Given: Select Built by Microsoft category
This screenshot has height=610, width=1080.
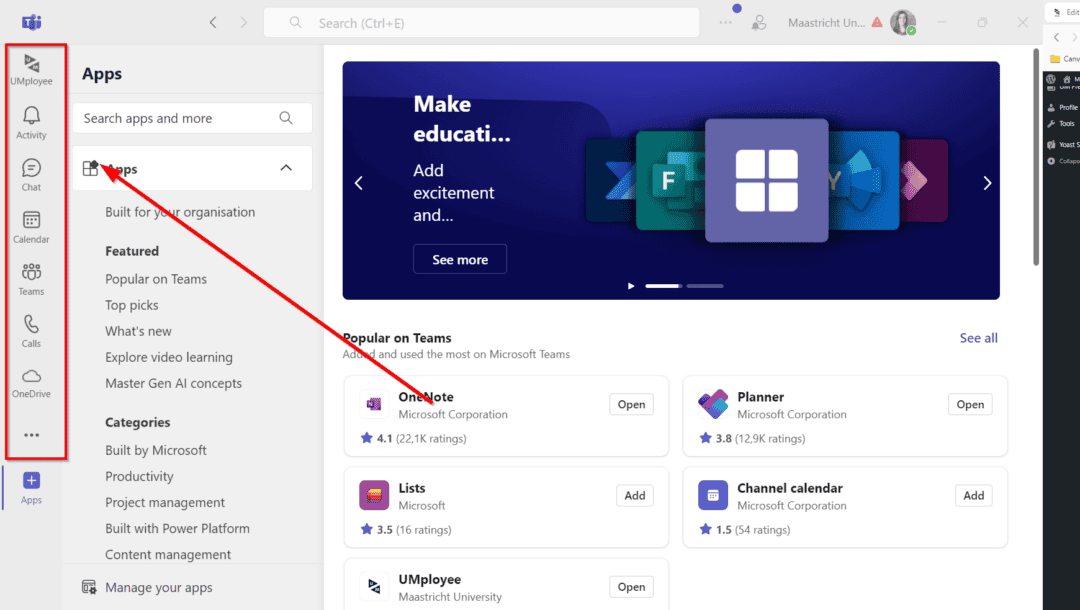Looking at the screenshot, I should [x=156, y=450].
